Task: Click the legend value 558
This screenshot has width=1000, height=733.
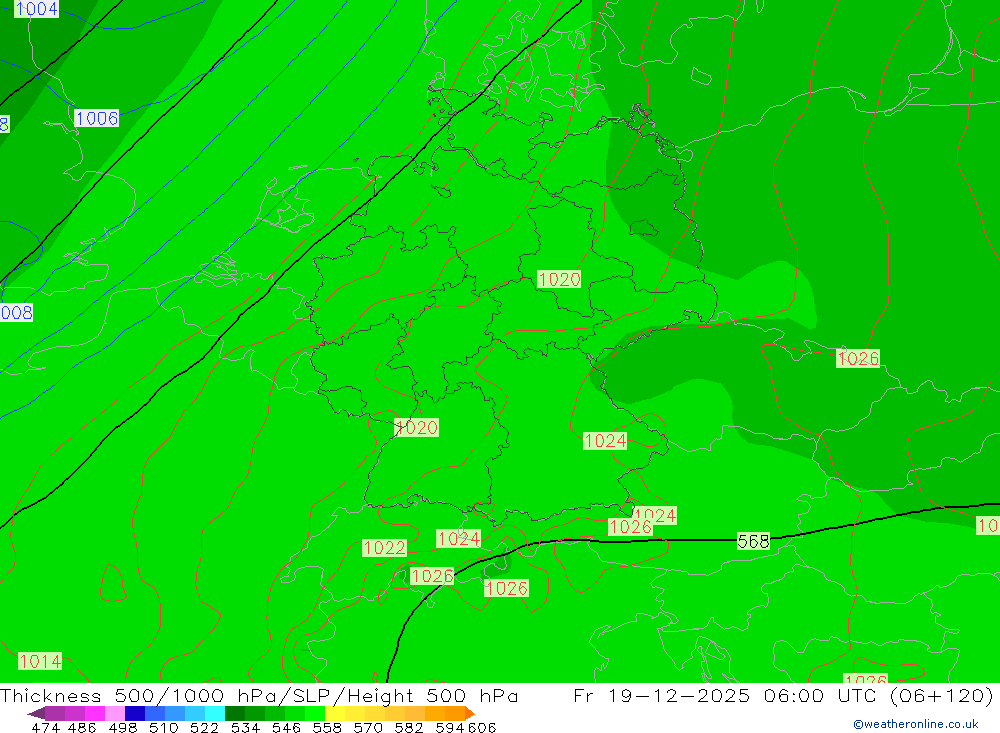Action: tap(327, 727)
